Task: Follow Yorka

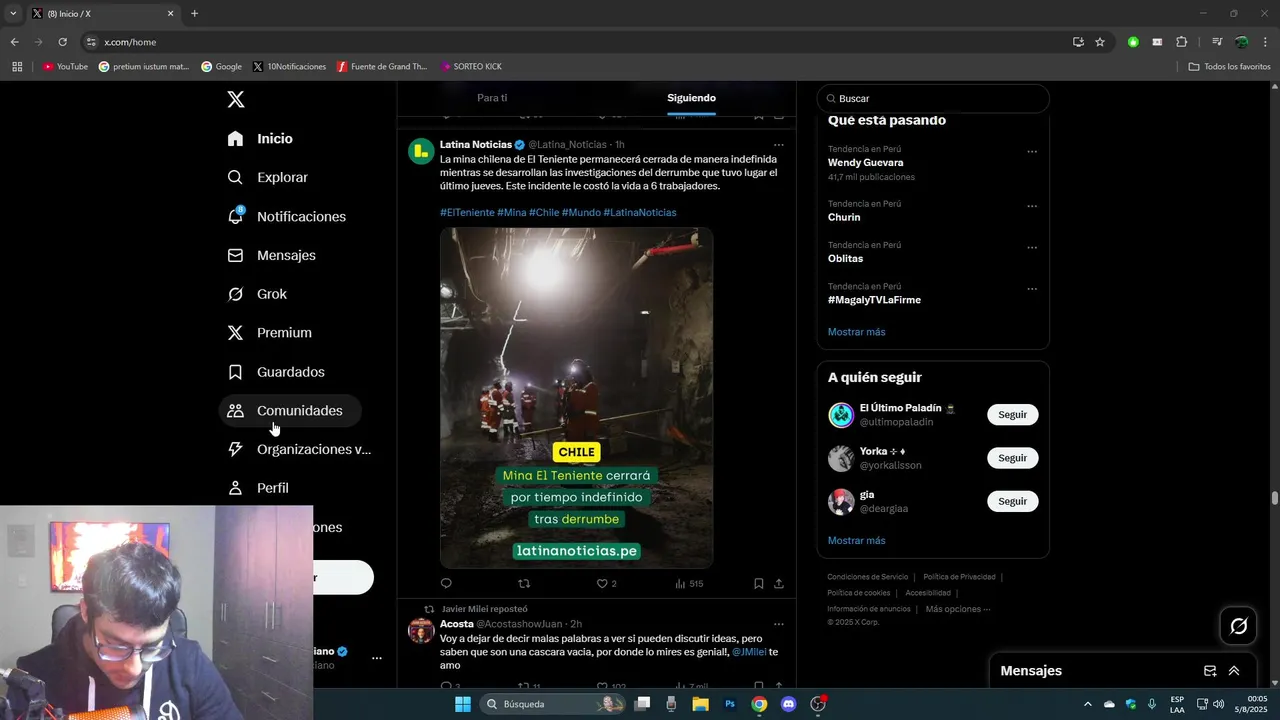Action: point(1012,458)
